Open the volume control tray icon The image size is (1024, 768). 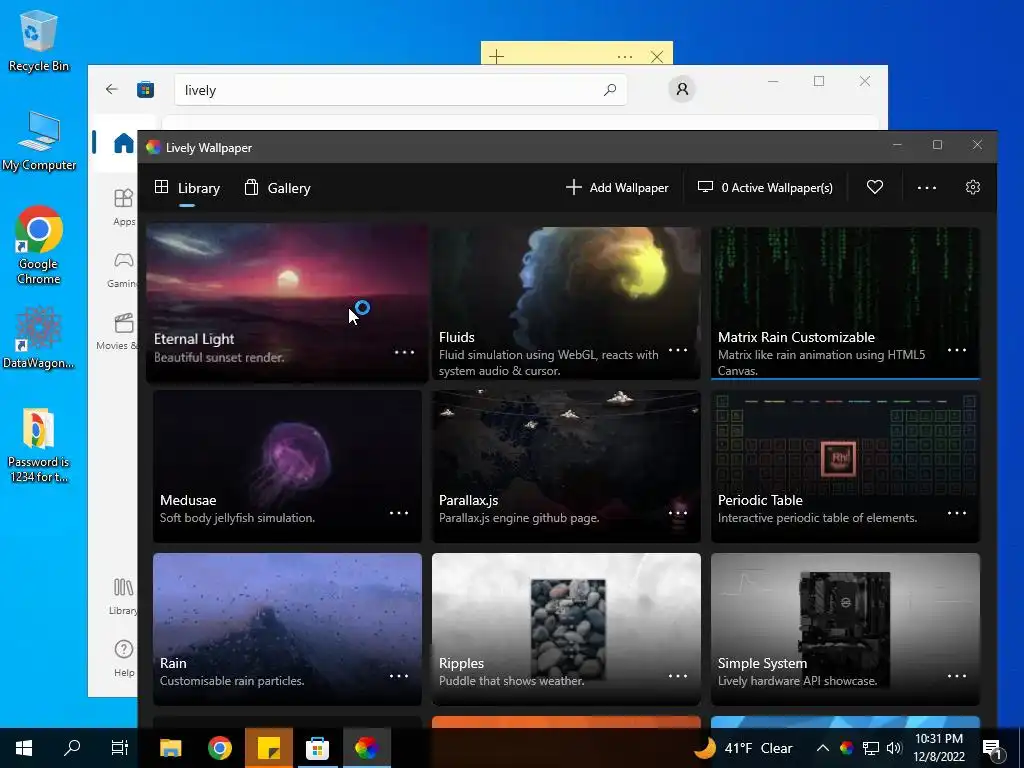[894, 748]
